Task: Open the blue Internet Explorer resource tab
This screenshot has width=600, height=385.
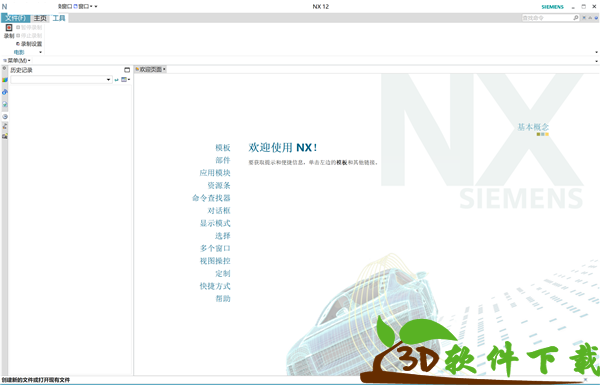Action: [x=5, y=92]
